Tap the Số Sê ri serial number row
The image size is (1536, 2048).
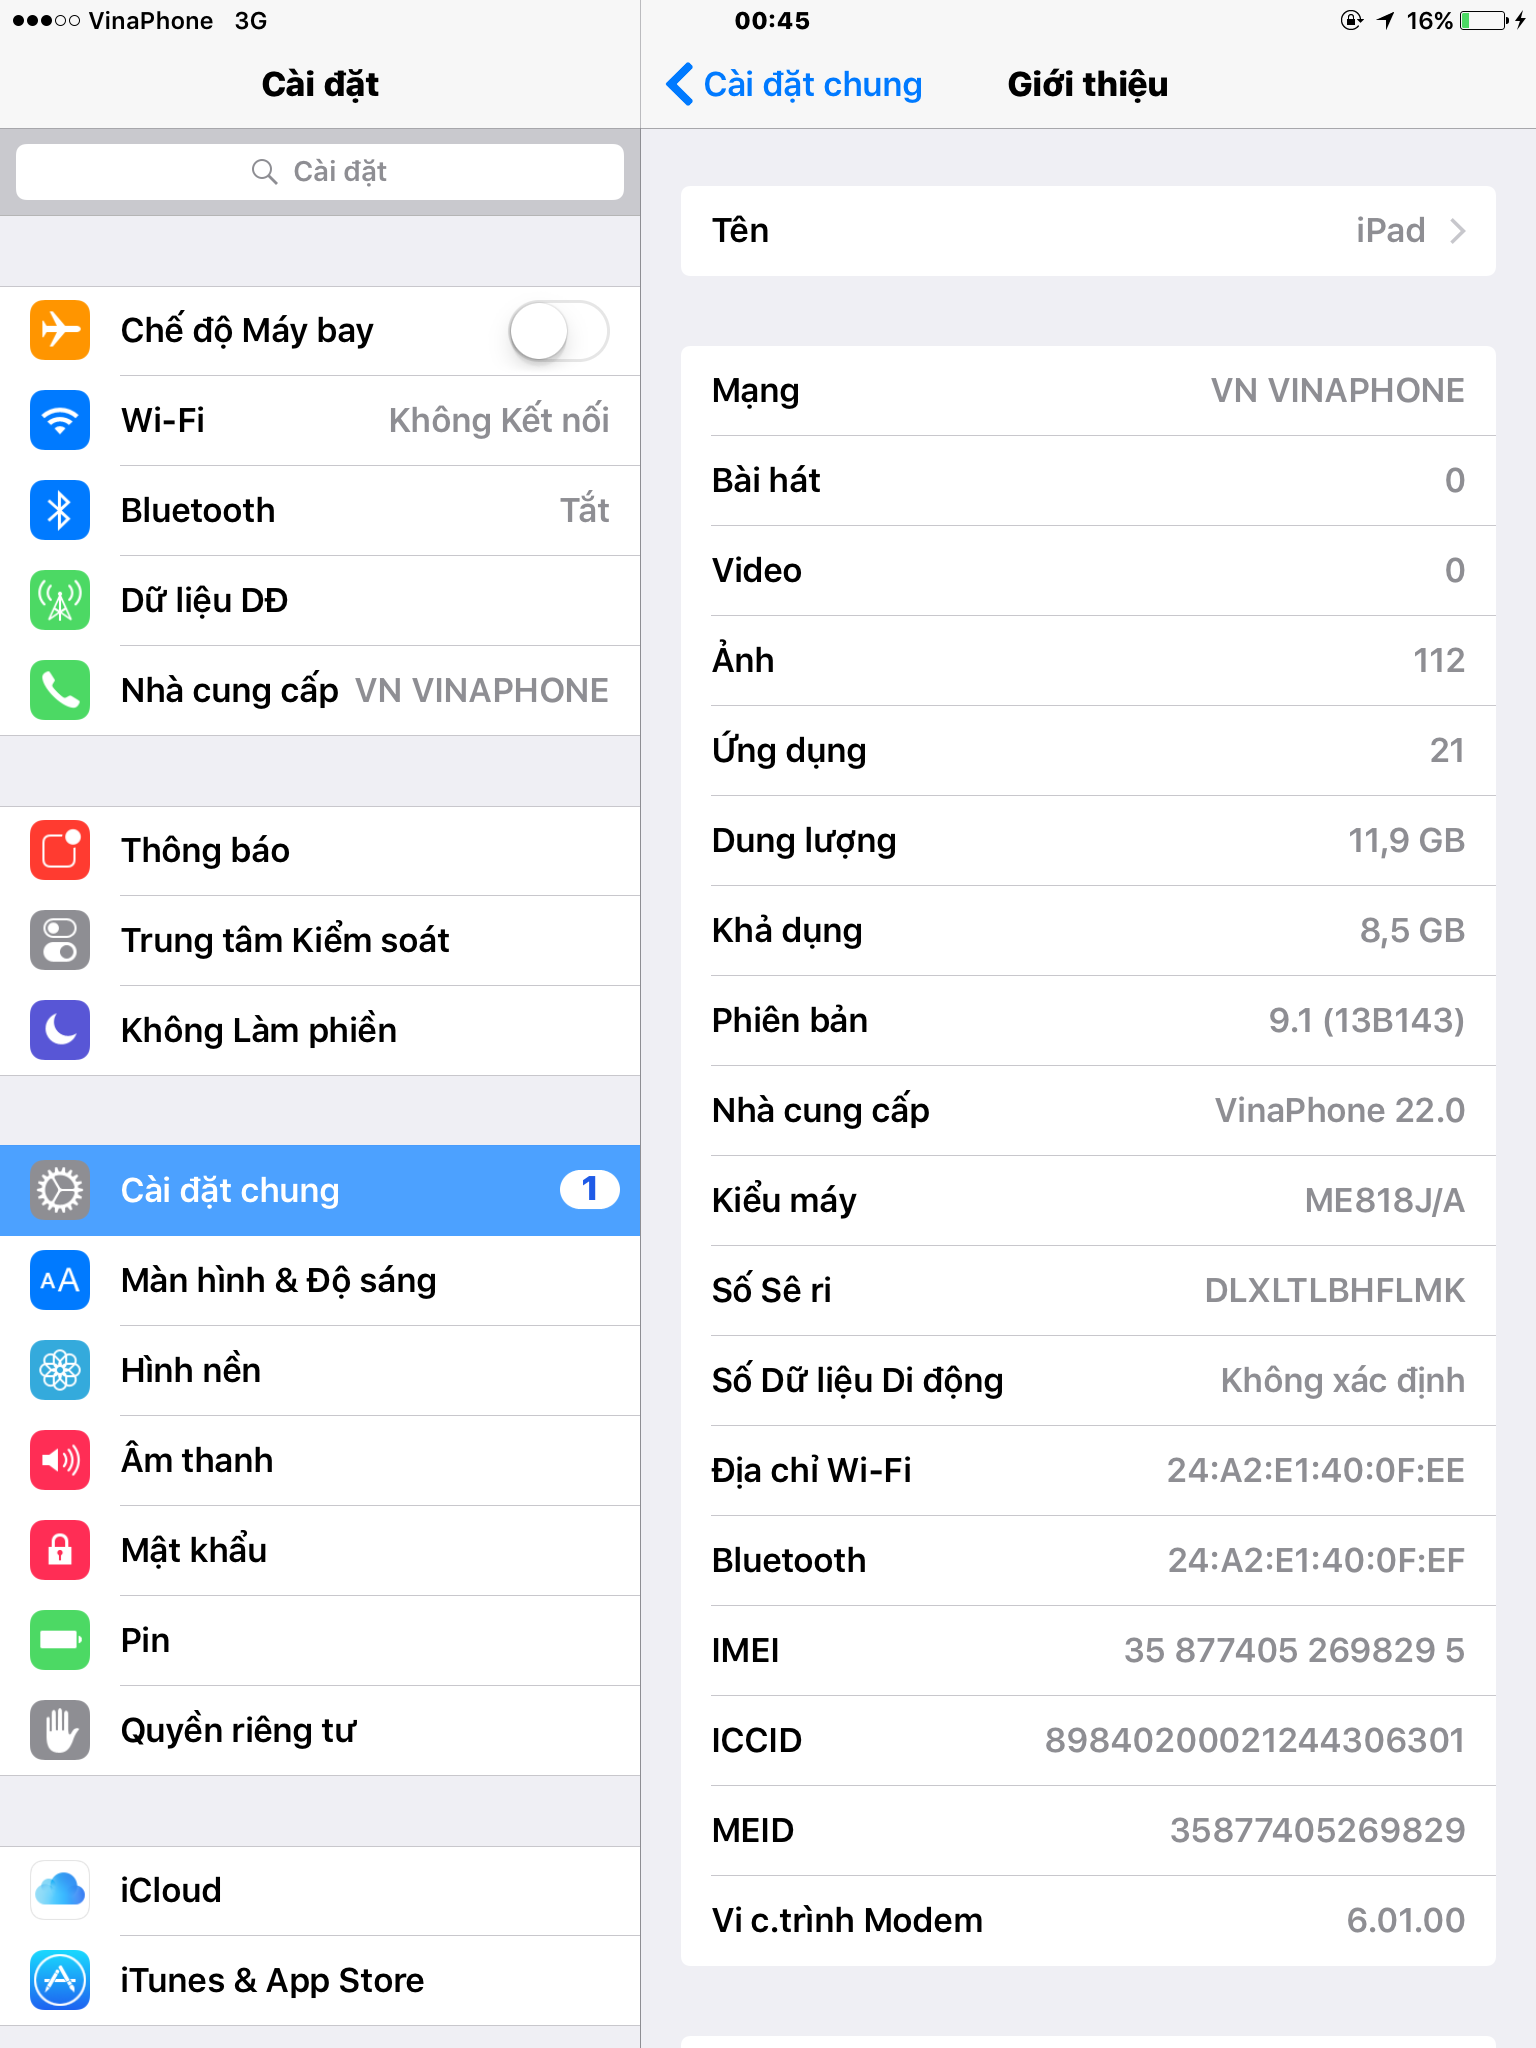coord(1088,1290)
